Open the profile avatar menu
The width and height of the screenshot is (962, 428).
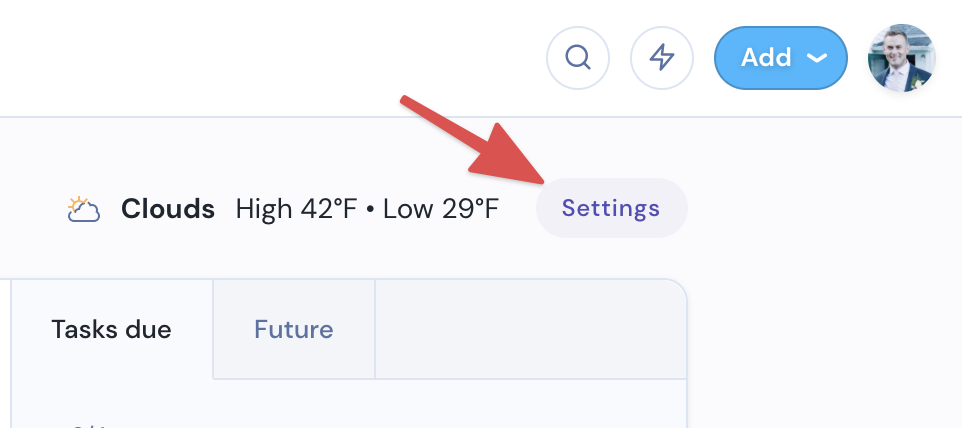point(901,58)
